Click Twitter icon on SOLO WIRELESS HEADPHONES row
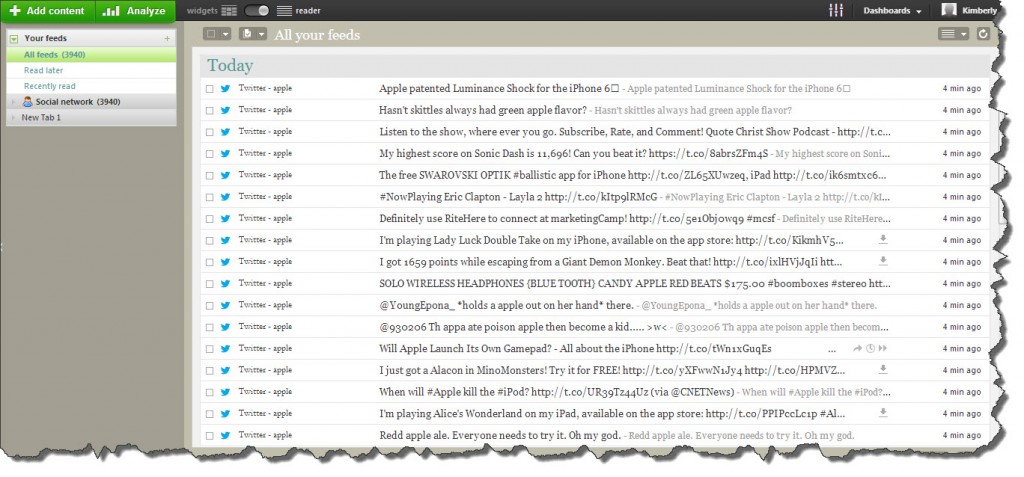Screen dimensions: 1024x477 pyautogui.click(x=225, y=284)
